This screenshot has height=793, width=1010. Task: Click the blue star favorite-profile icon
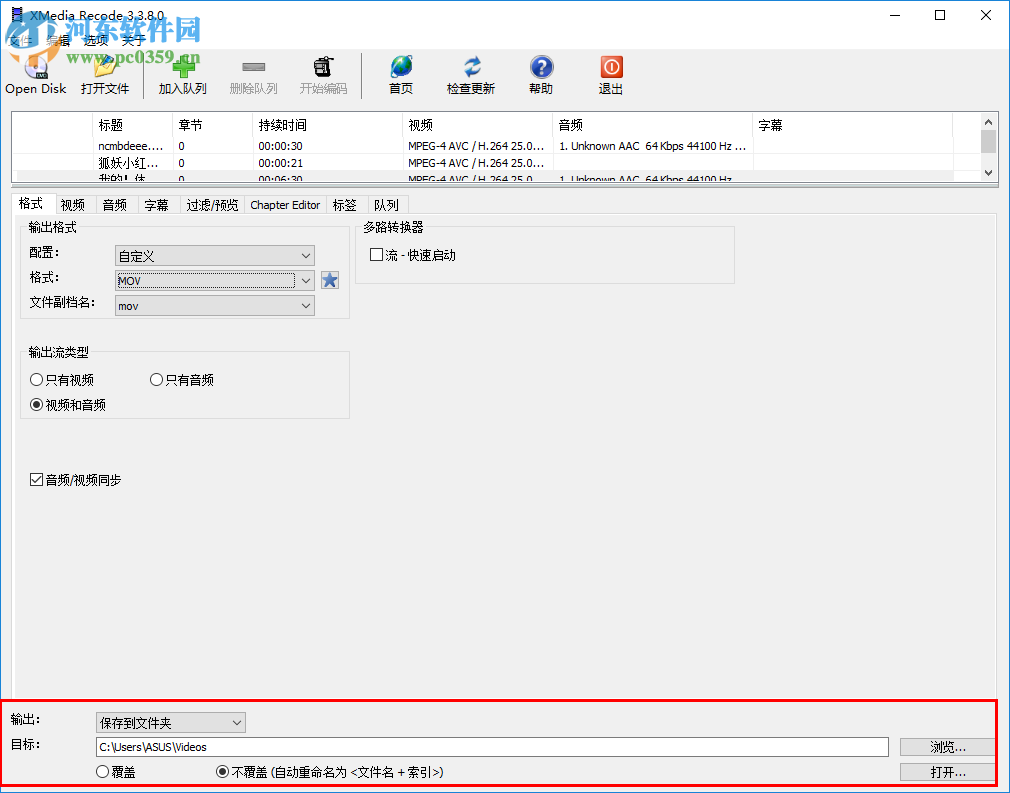(x=330, y=280)
